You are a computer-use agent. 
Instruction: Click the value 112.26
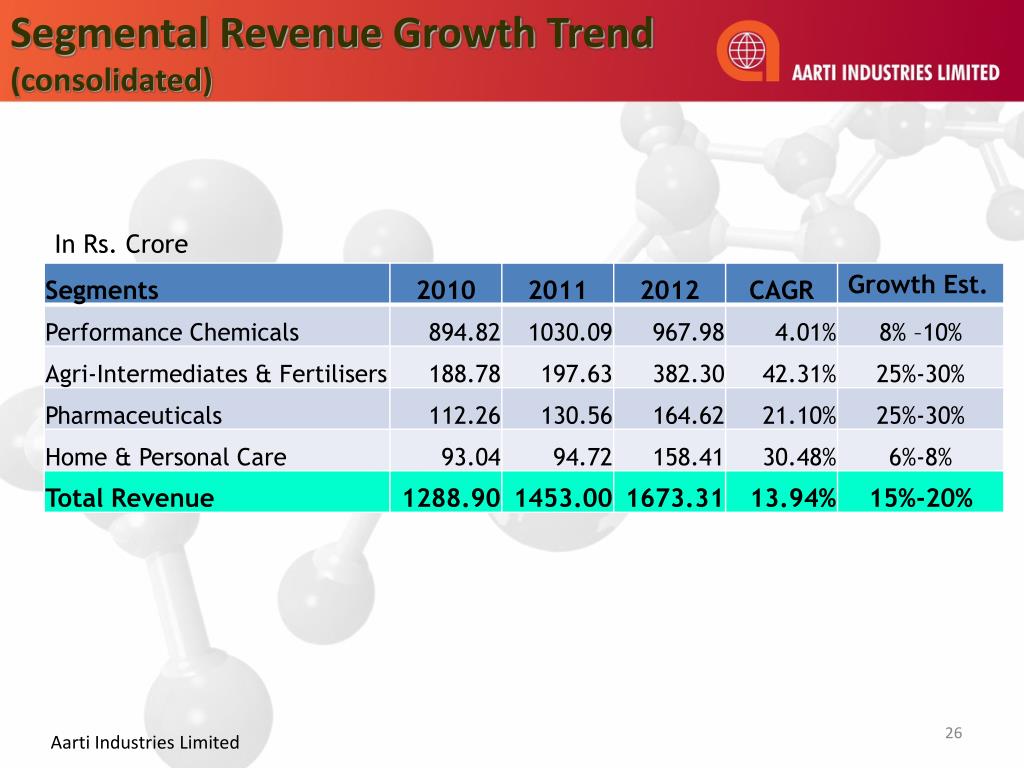464,415
